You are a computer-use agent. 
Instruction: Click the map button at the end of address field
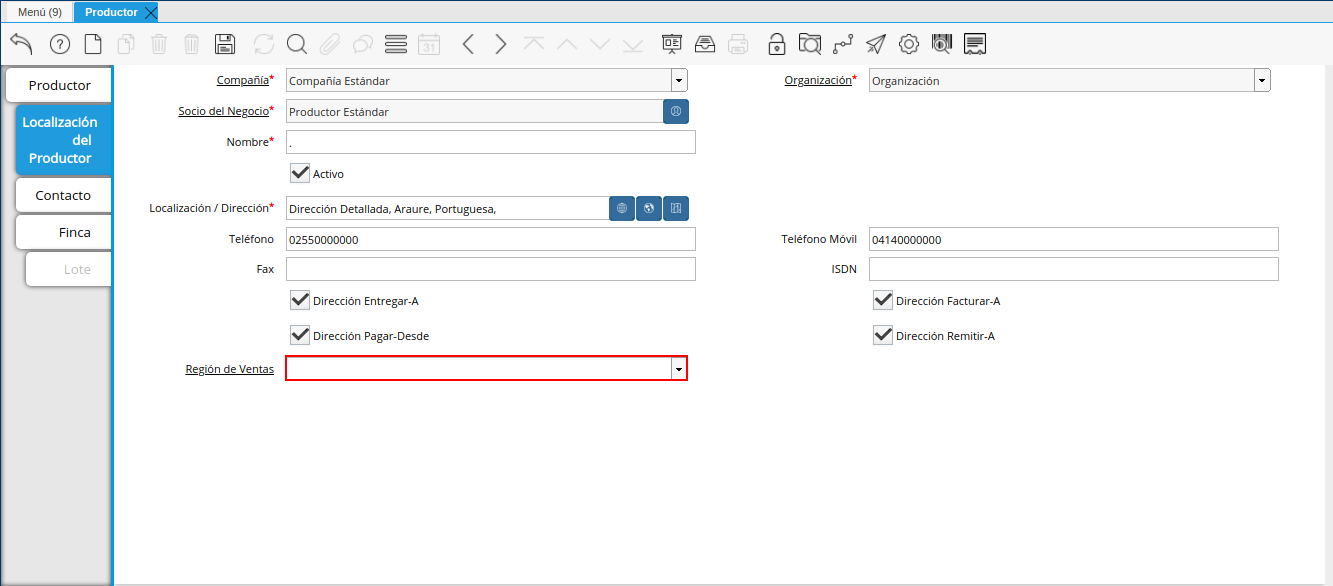click(x=676, y=208)
